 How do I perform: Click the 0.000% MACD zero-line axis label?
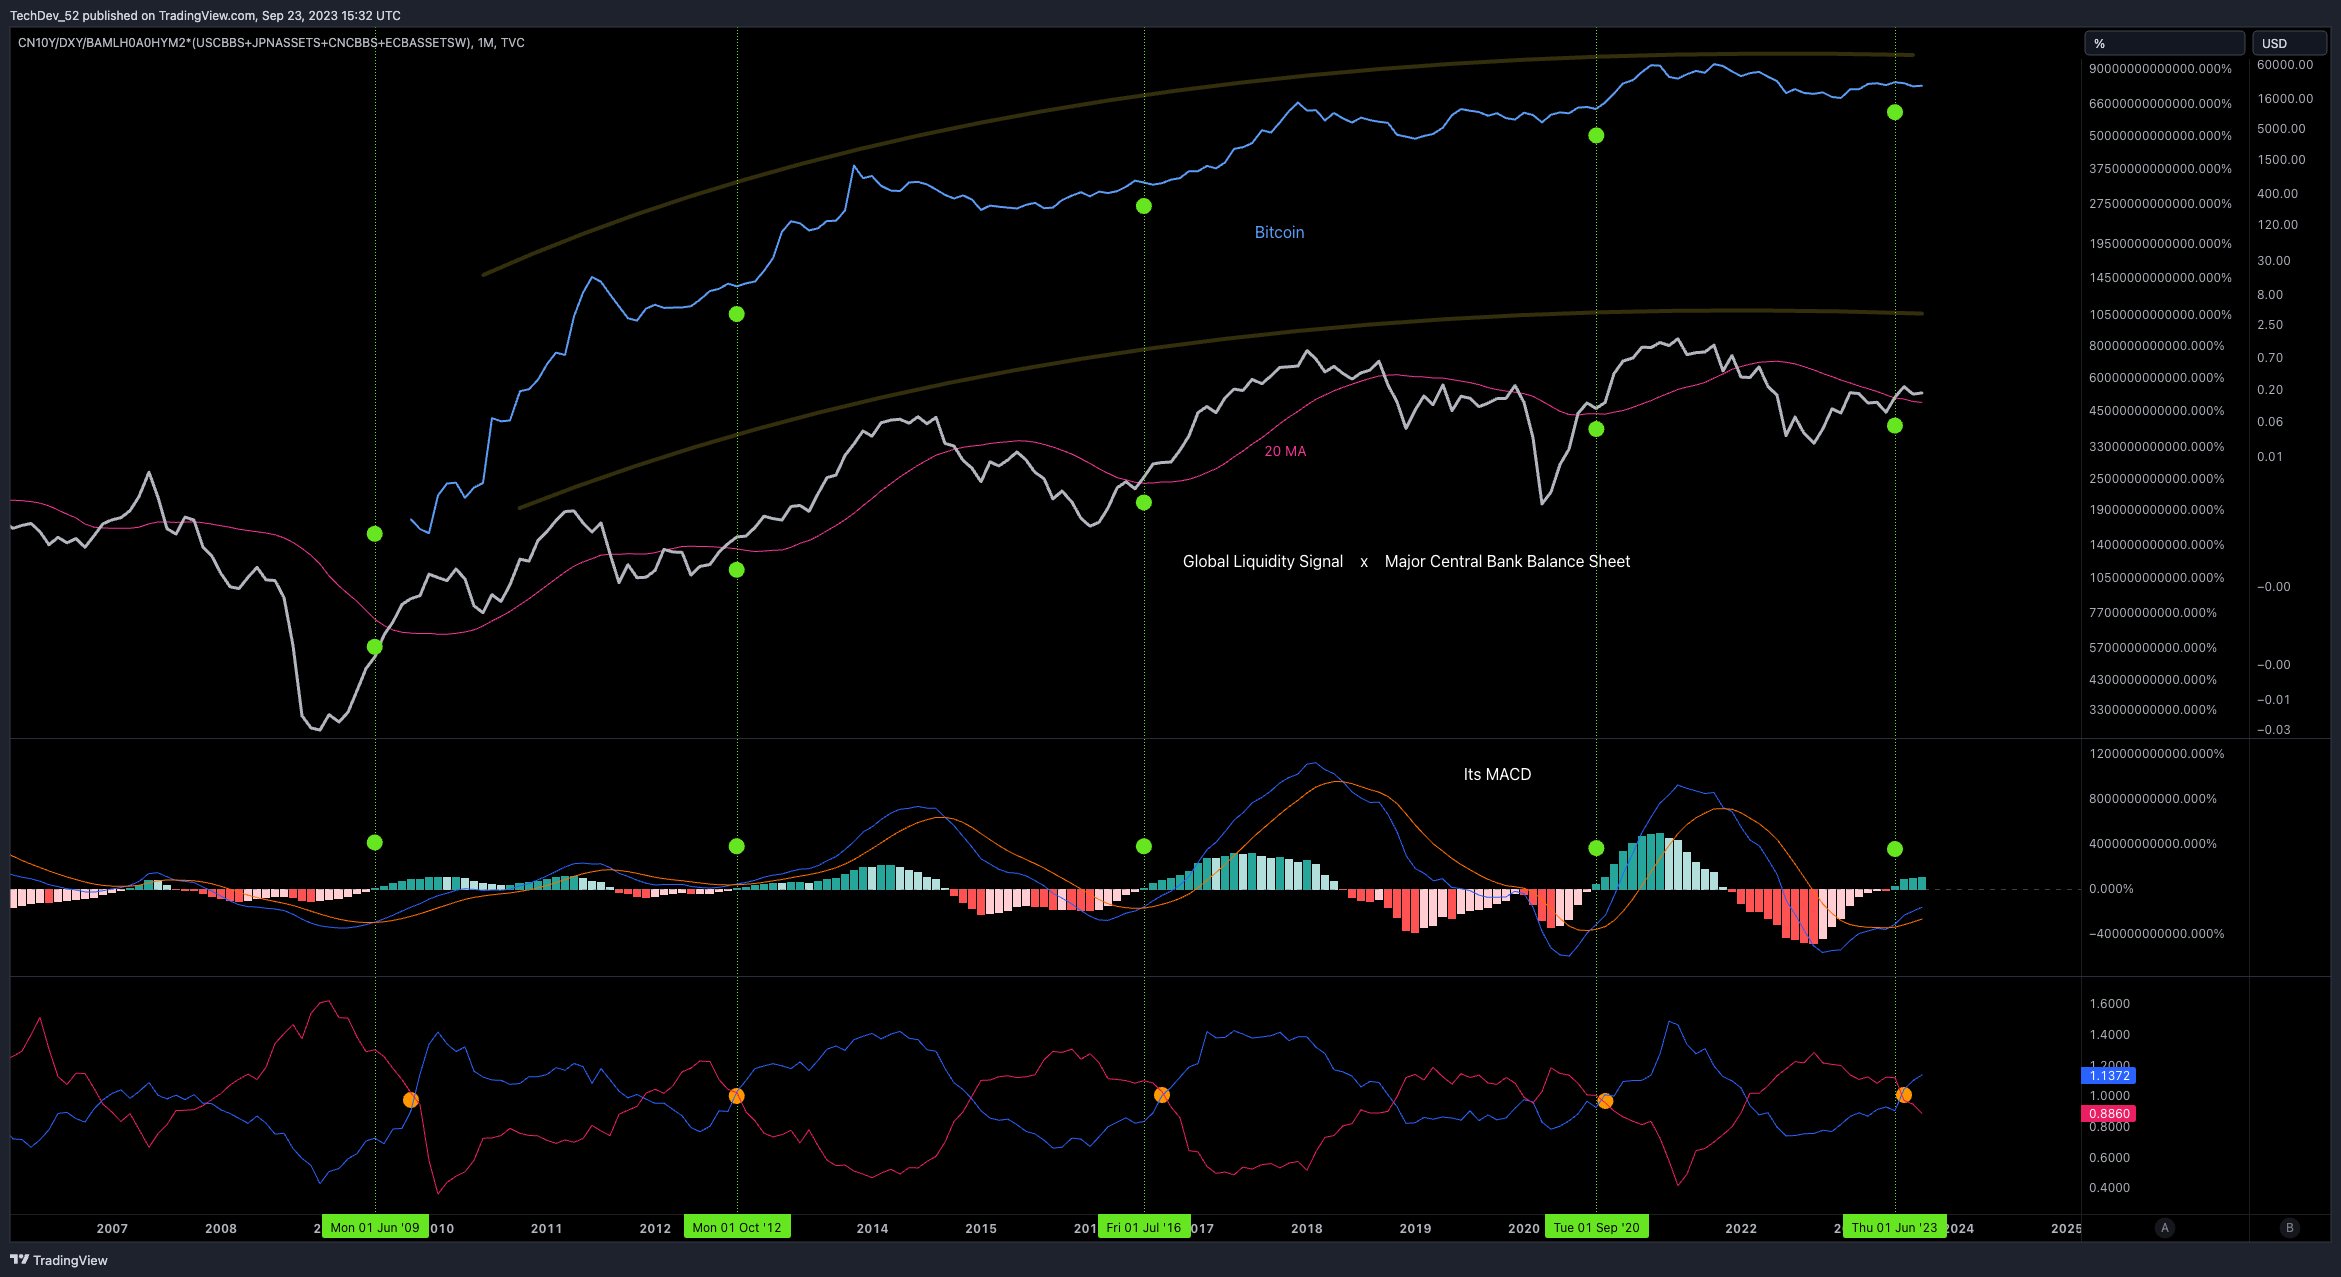(x=2111, y=889)
